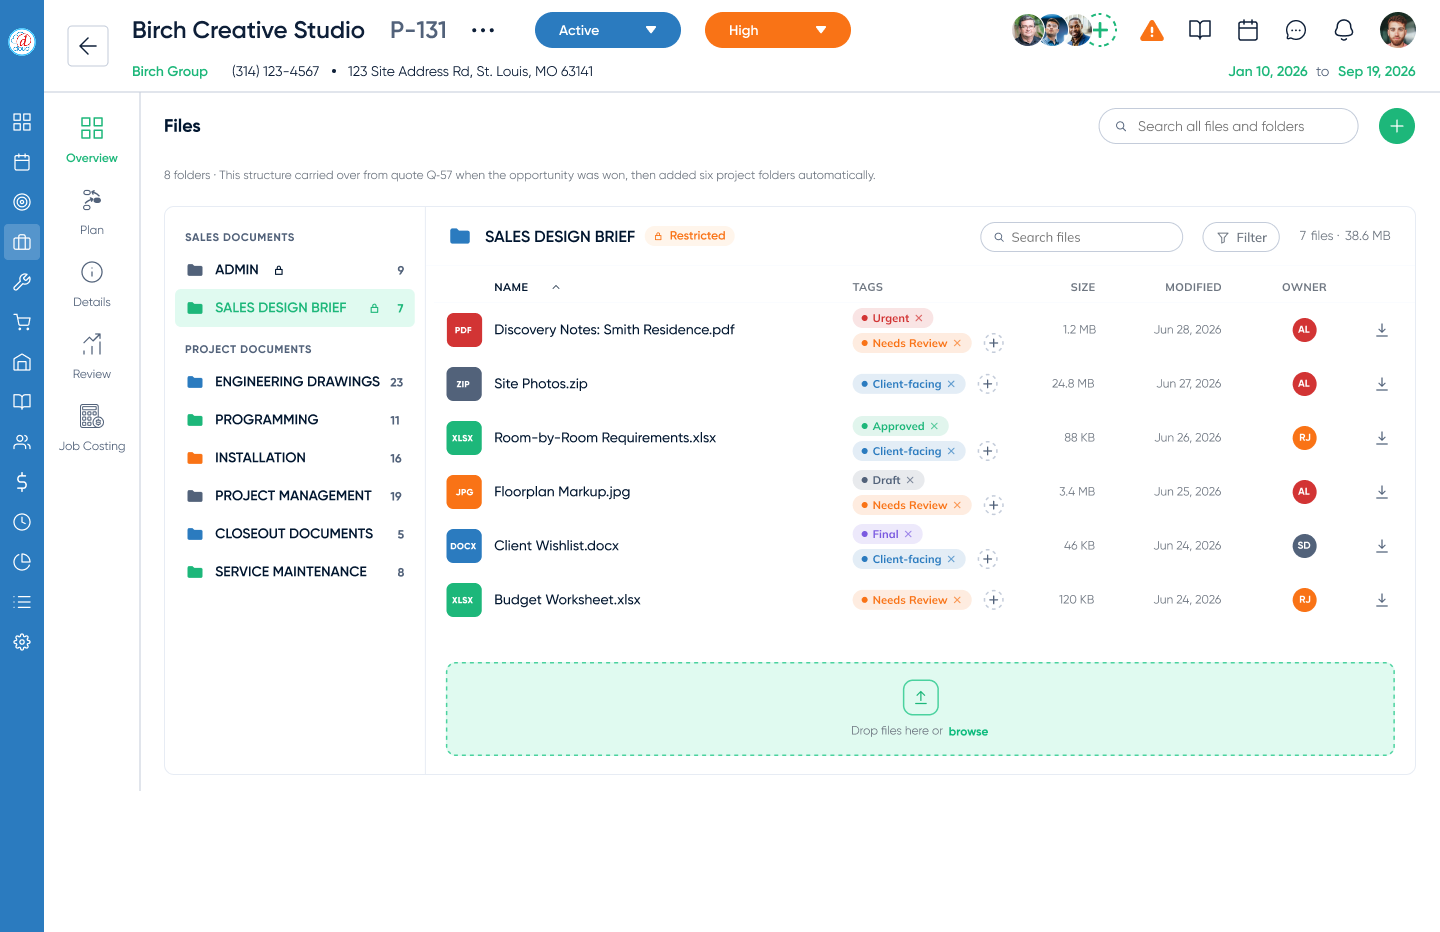
Task: Add a team member with plus avatar
Action: click(x=1101, y=30)
